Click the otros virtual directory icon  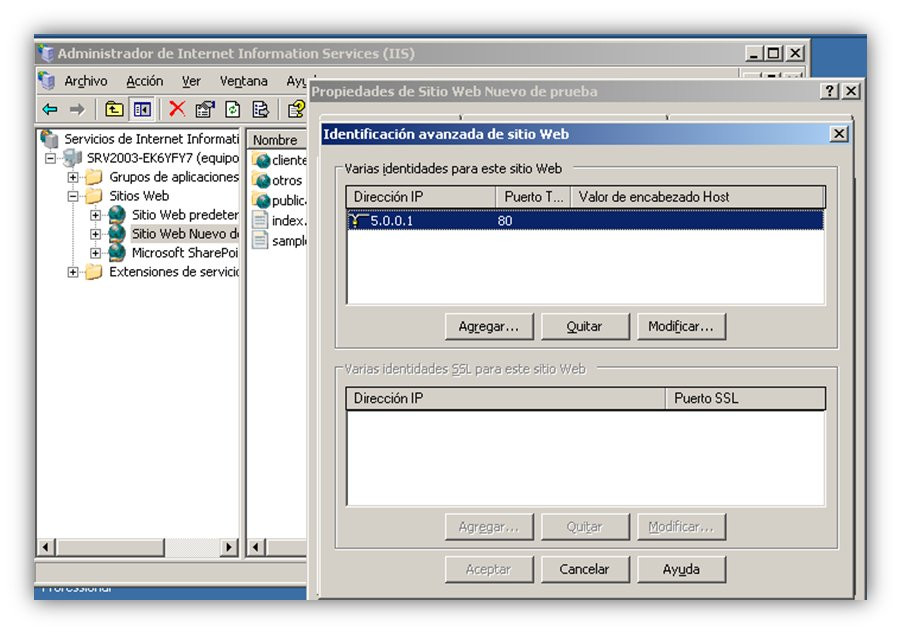(261, 180)
